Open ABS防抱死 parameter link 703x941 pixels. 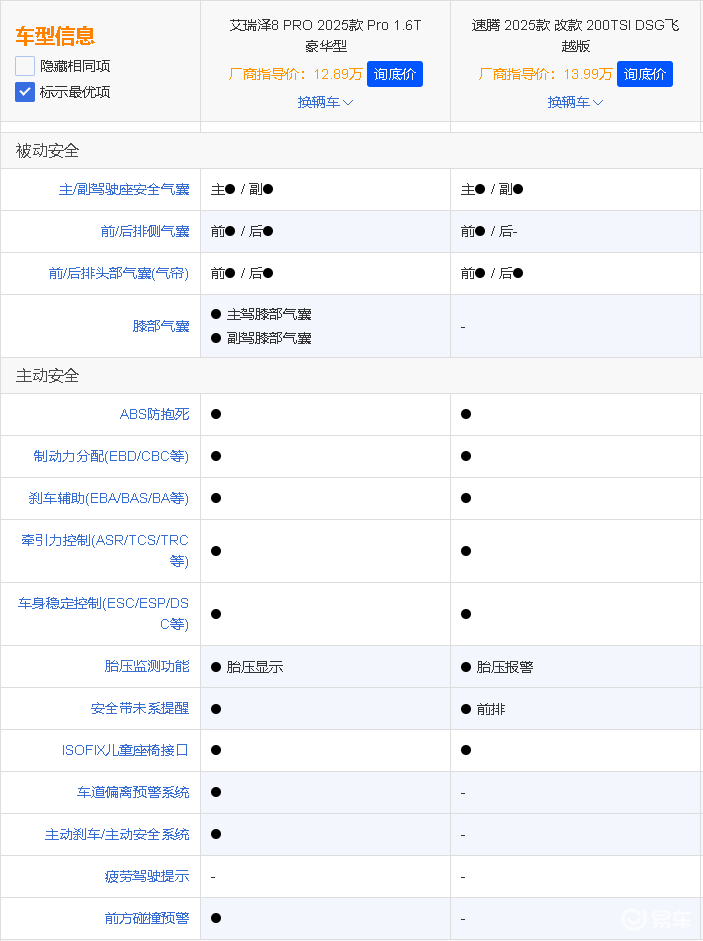click(154, 414)
